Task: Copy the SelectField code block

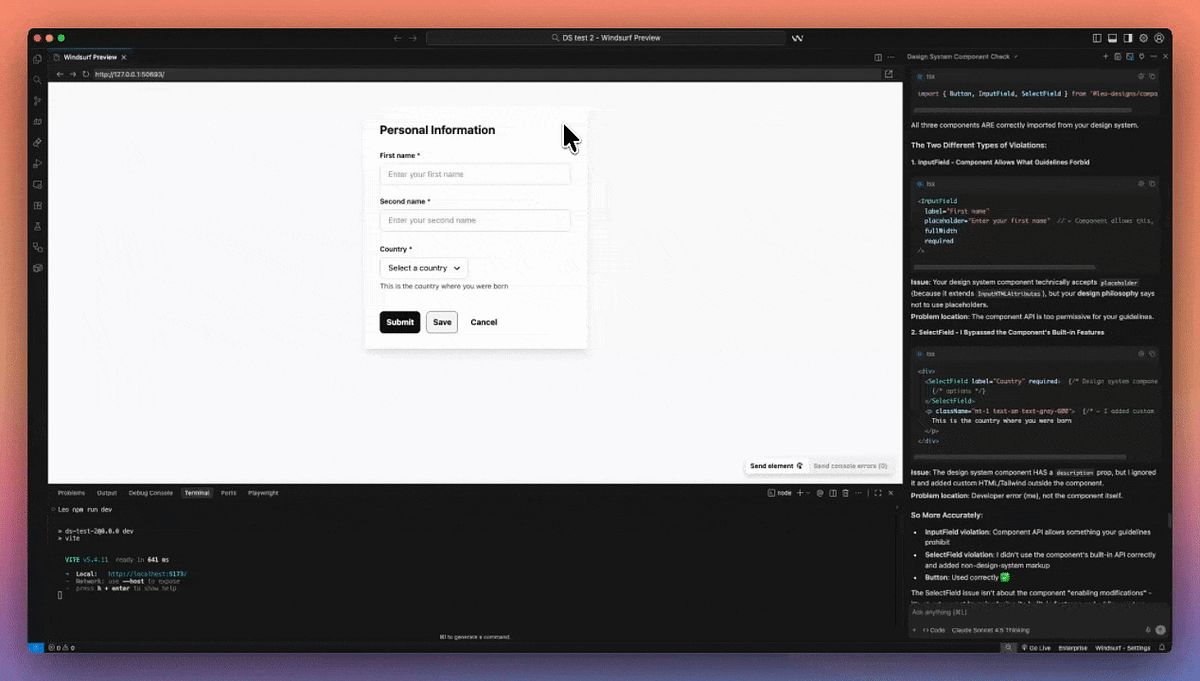Action: pyautogui.click(x=1152, y=353)
